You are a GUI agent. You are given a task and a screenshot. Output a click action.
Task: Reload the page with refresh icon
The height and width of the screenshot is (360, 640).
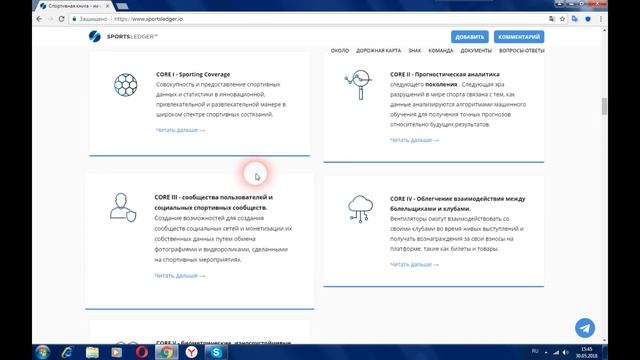[x=62, y=19]
